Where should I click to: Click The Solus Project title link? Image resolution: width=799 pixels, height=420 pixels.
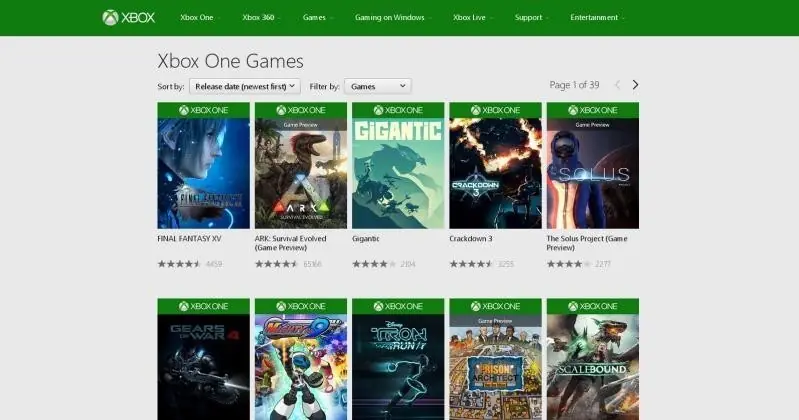point(587,243)
